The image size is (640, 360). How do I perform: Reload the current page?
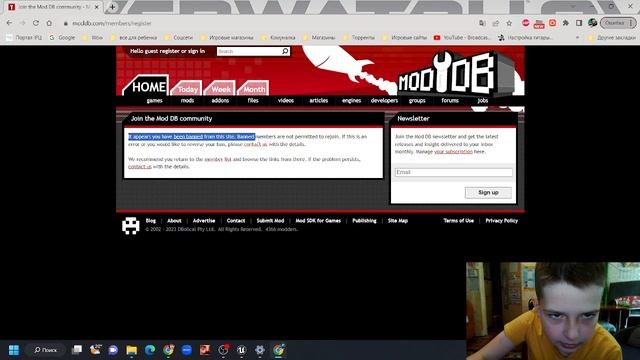point(36,23)
